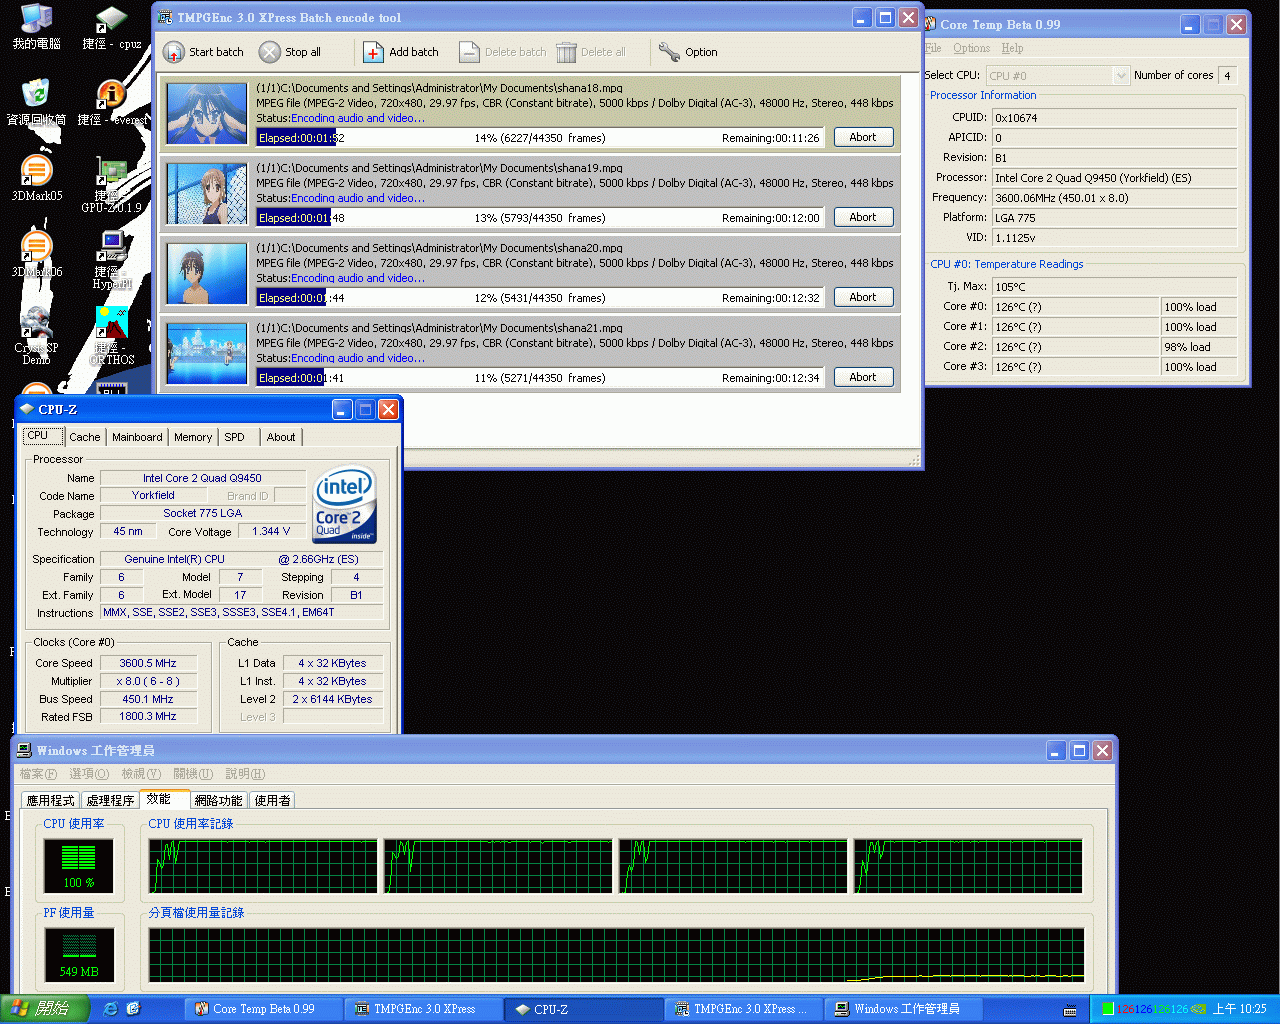This screenshot has height=1024, width=1280.
Task: Click Level 2 cache 2 x 6144 KBytes
Action: tap(332, 699)
